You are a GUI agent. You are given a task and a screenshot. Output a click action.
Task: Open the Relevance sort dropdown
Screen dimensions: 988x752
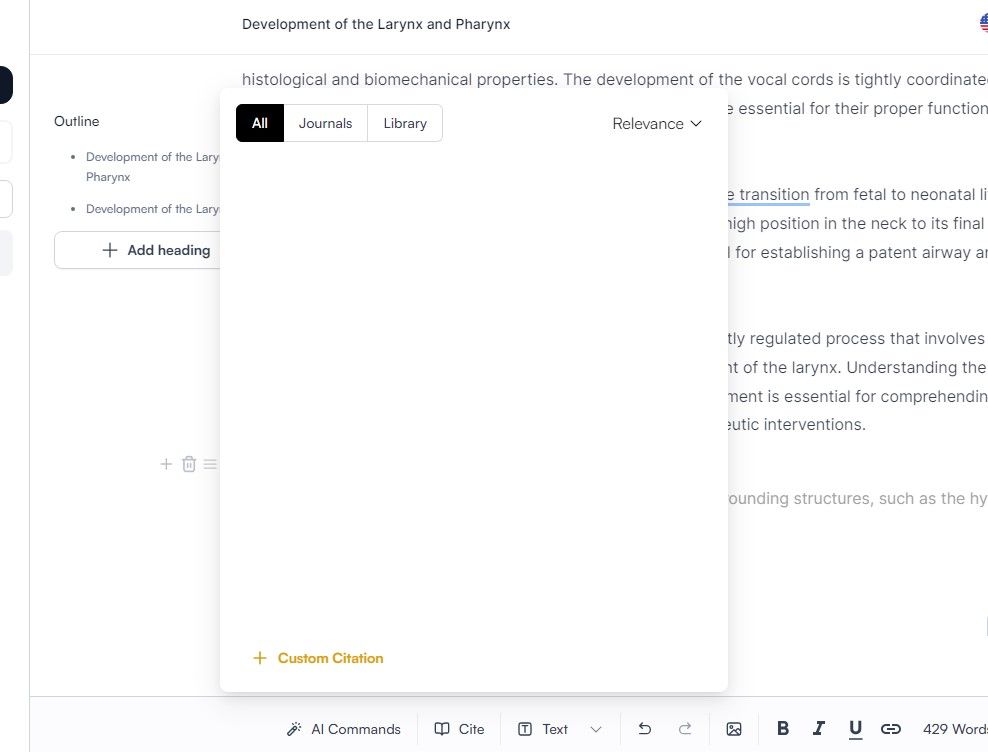pyautogui.click(x=657, y=124)
